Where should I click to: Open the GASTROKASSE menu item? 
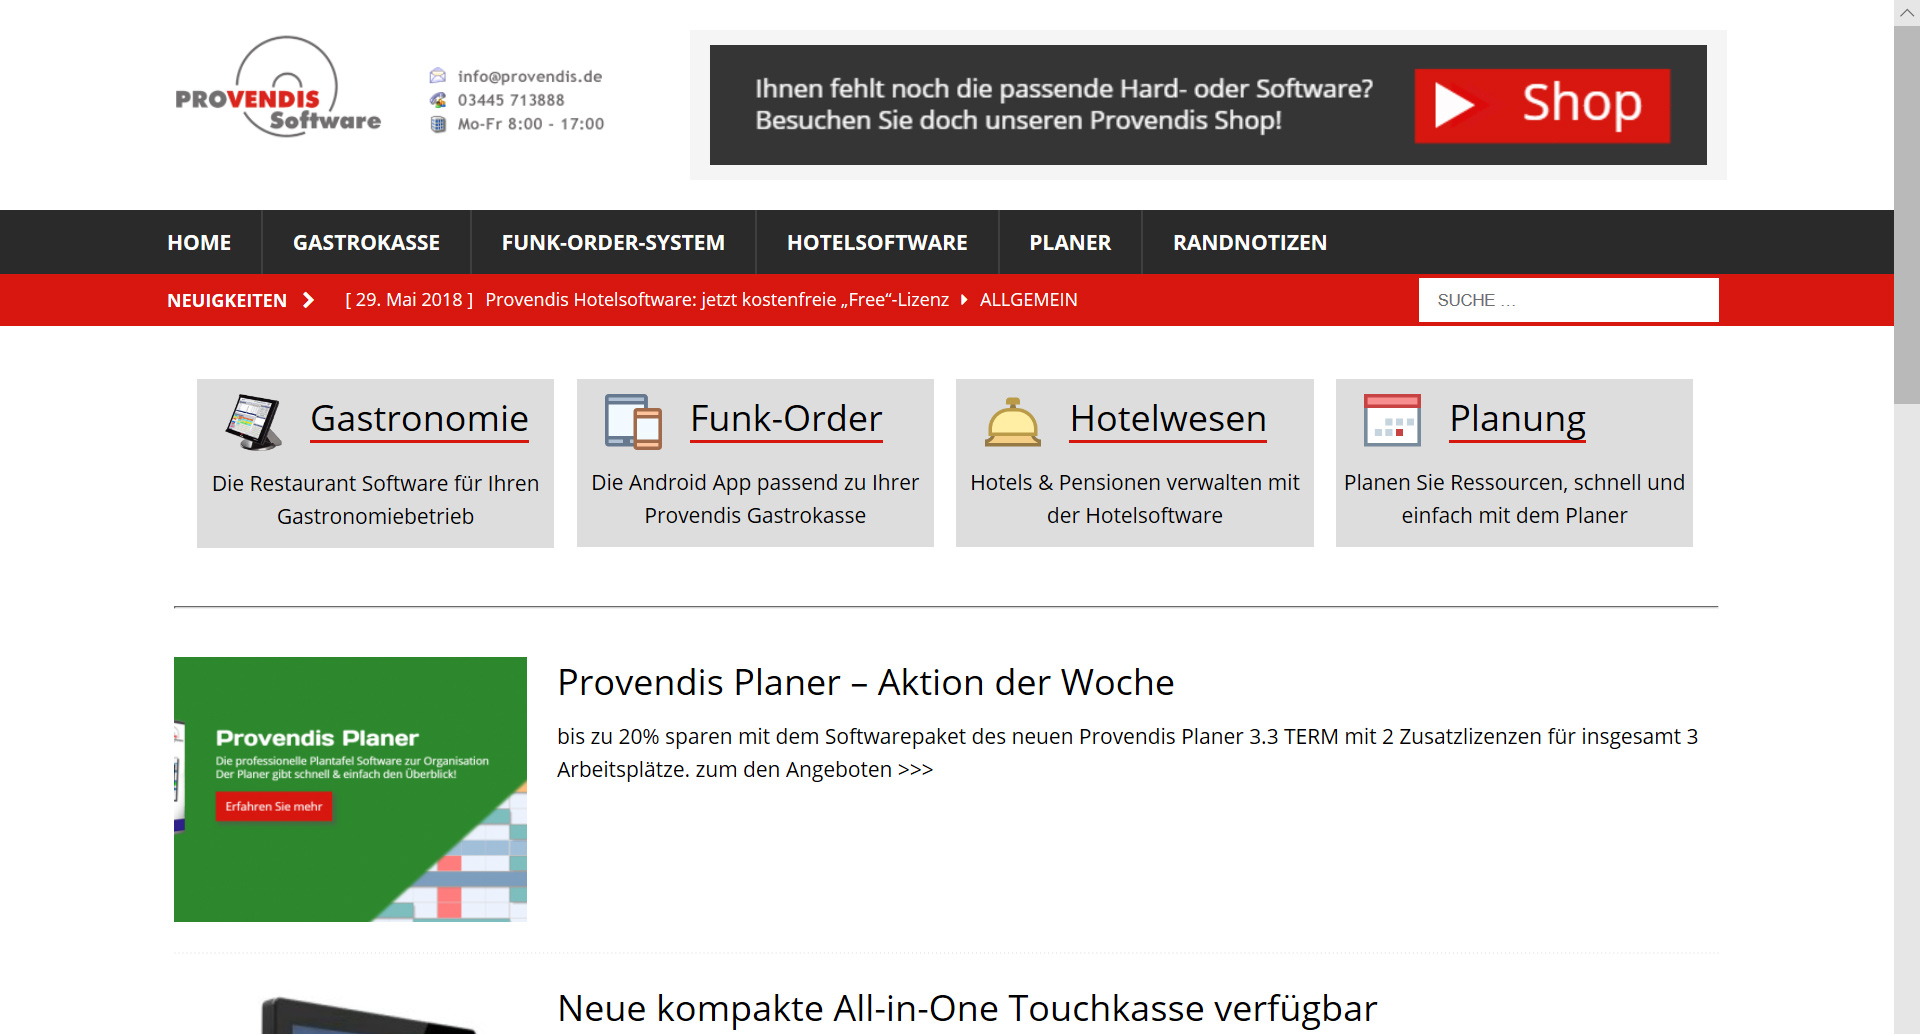(366, 242)
